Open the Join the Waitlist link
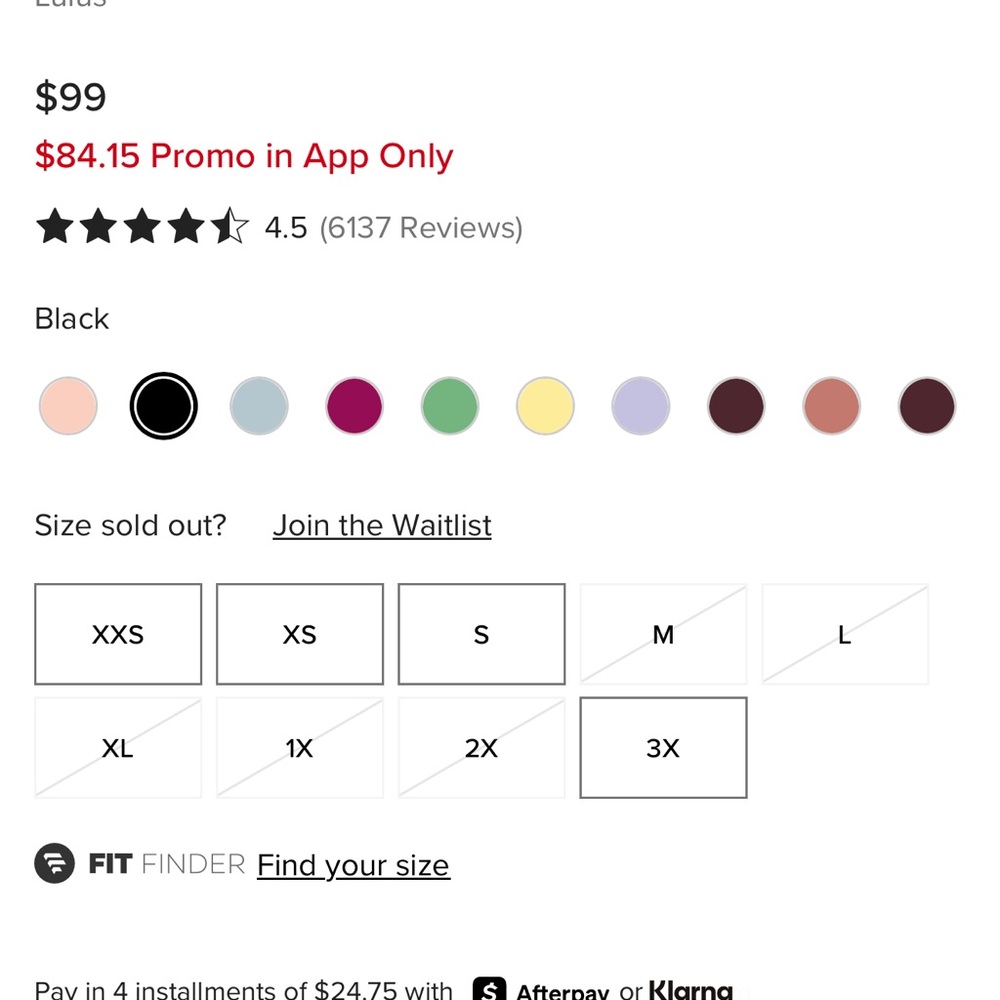 tap(382, 526)
